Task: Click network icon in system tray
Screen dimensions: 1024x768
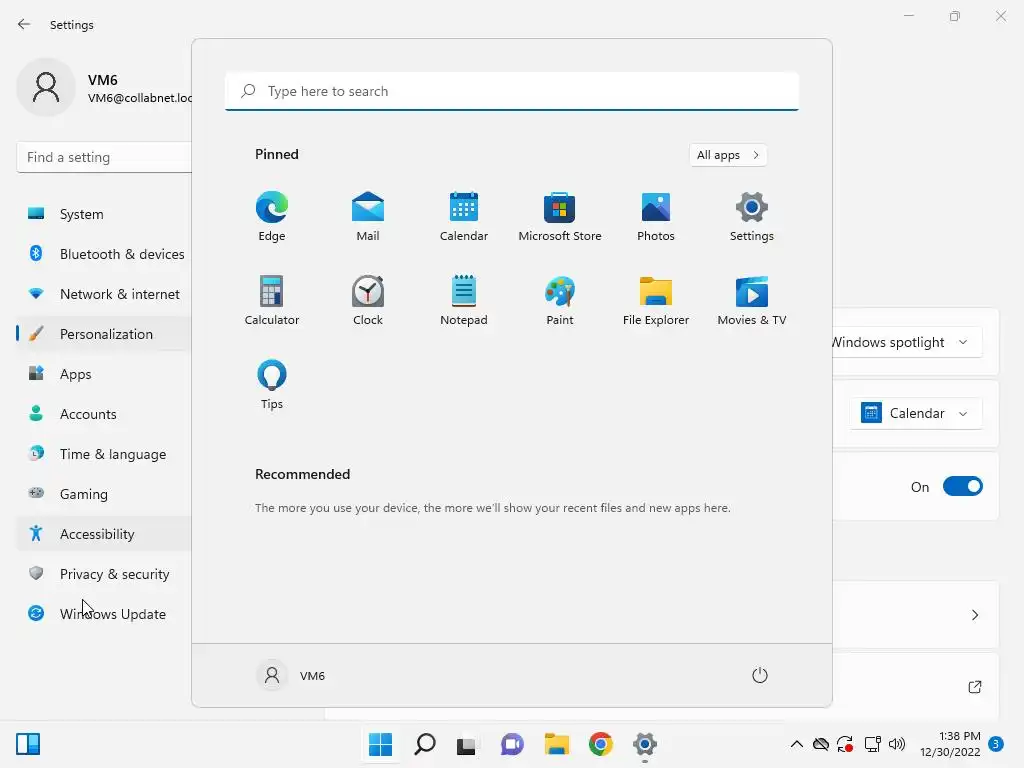Action: [x=872, y=744]
